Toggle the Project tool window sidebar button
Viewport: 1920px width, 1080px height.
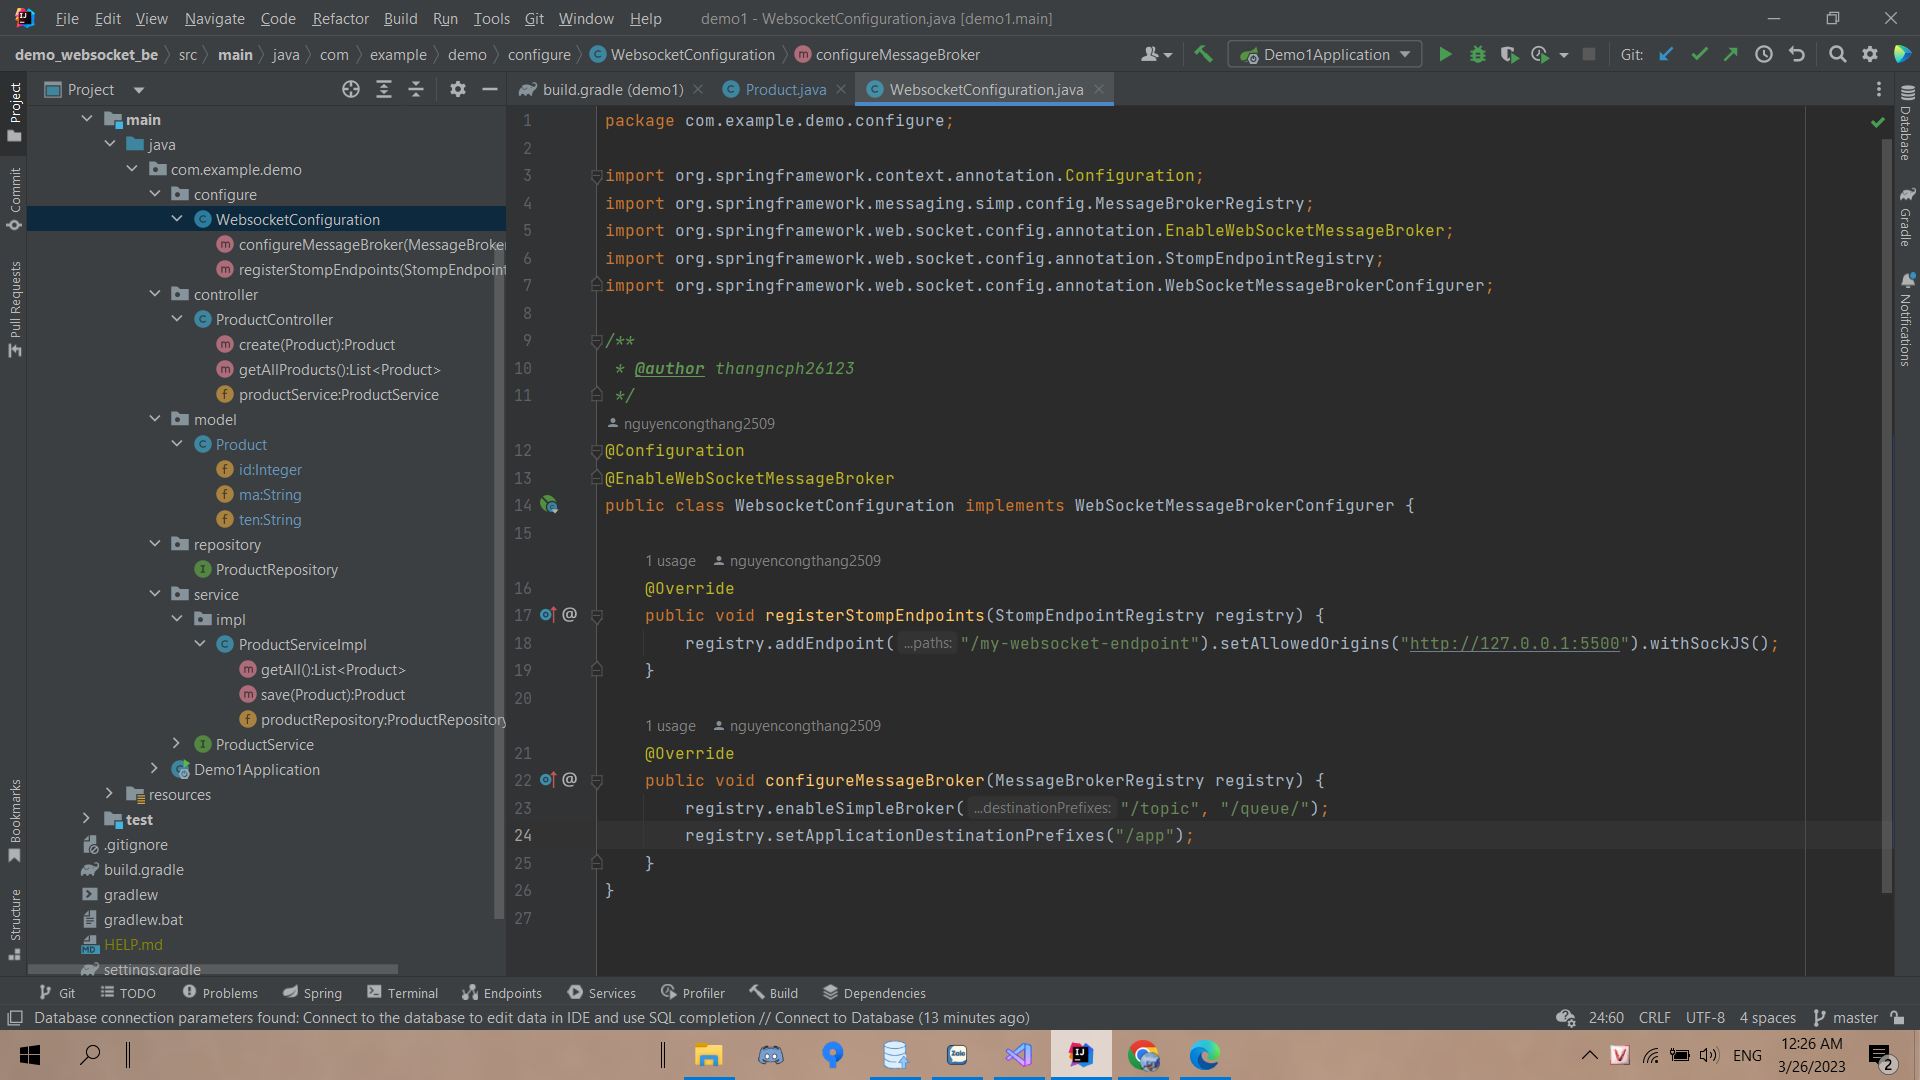[x=15, y=112]
